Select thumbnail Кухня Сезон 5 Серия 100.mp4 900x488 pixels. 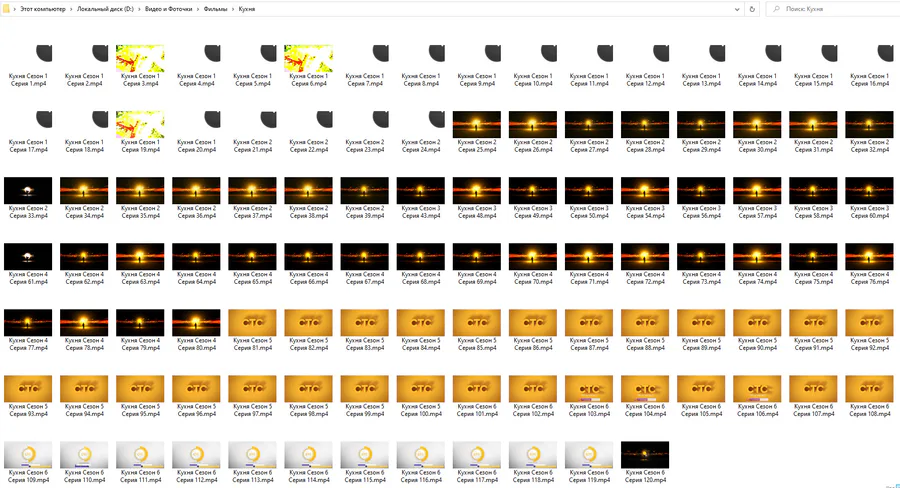(x=421, y=388)
